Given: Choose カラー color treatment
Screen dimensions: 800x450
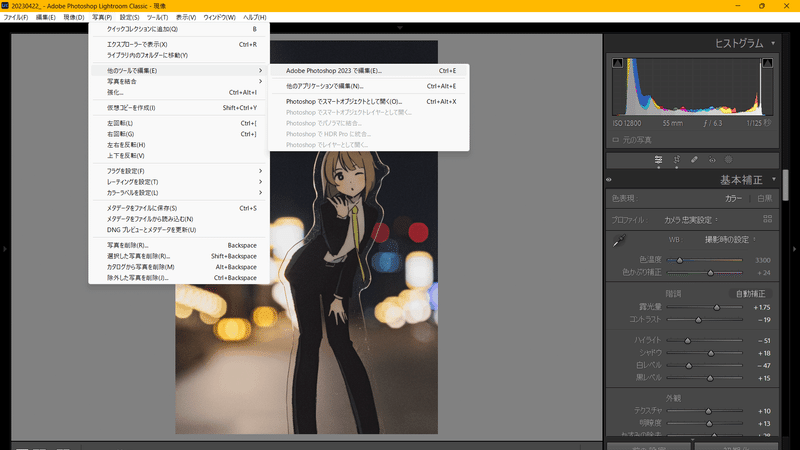Looking at the screenshot, I should [x=734, y=198].
